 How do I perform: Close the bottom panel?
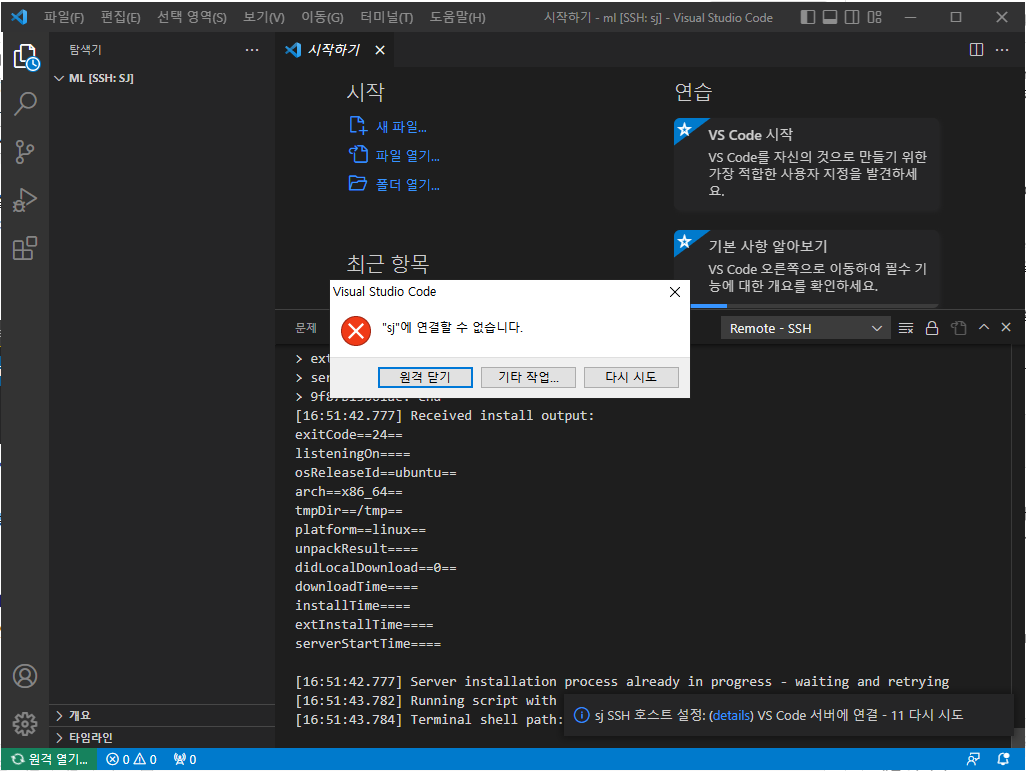click(x=1006, y=327)
